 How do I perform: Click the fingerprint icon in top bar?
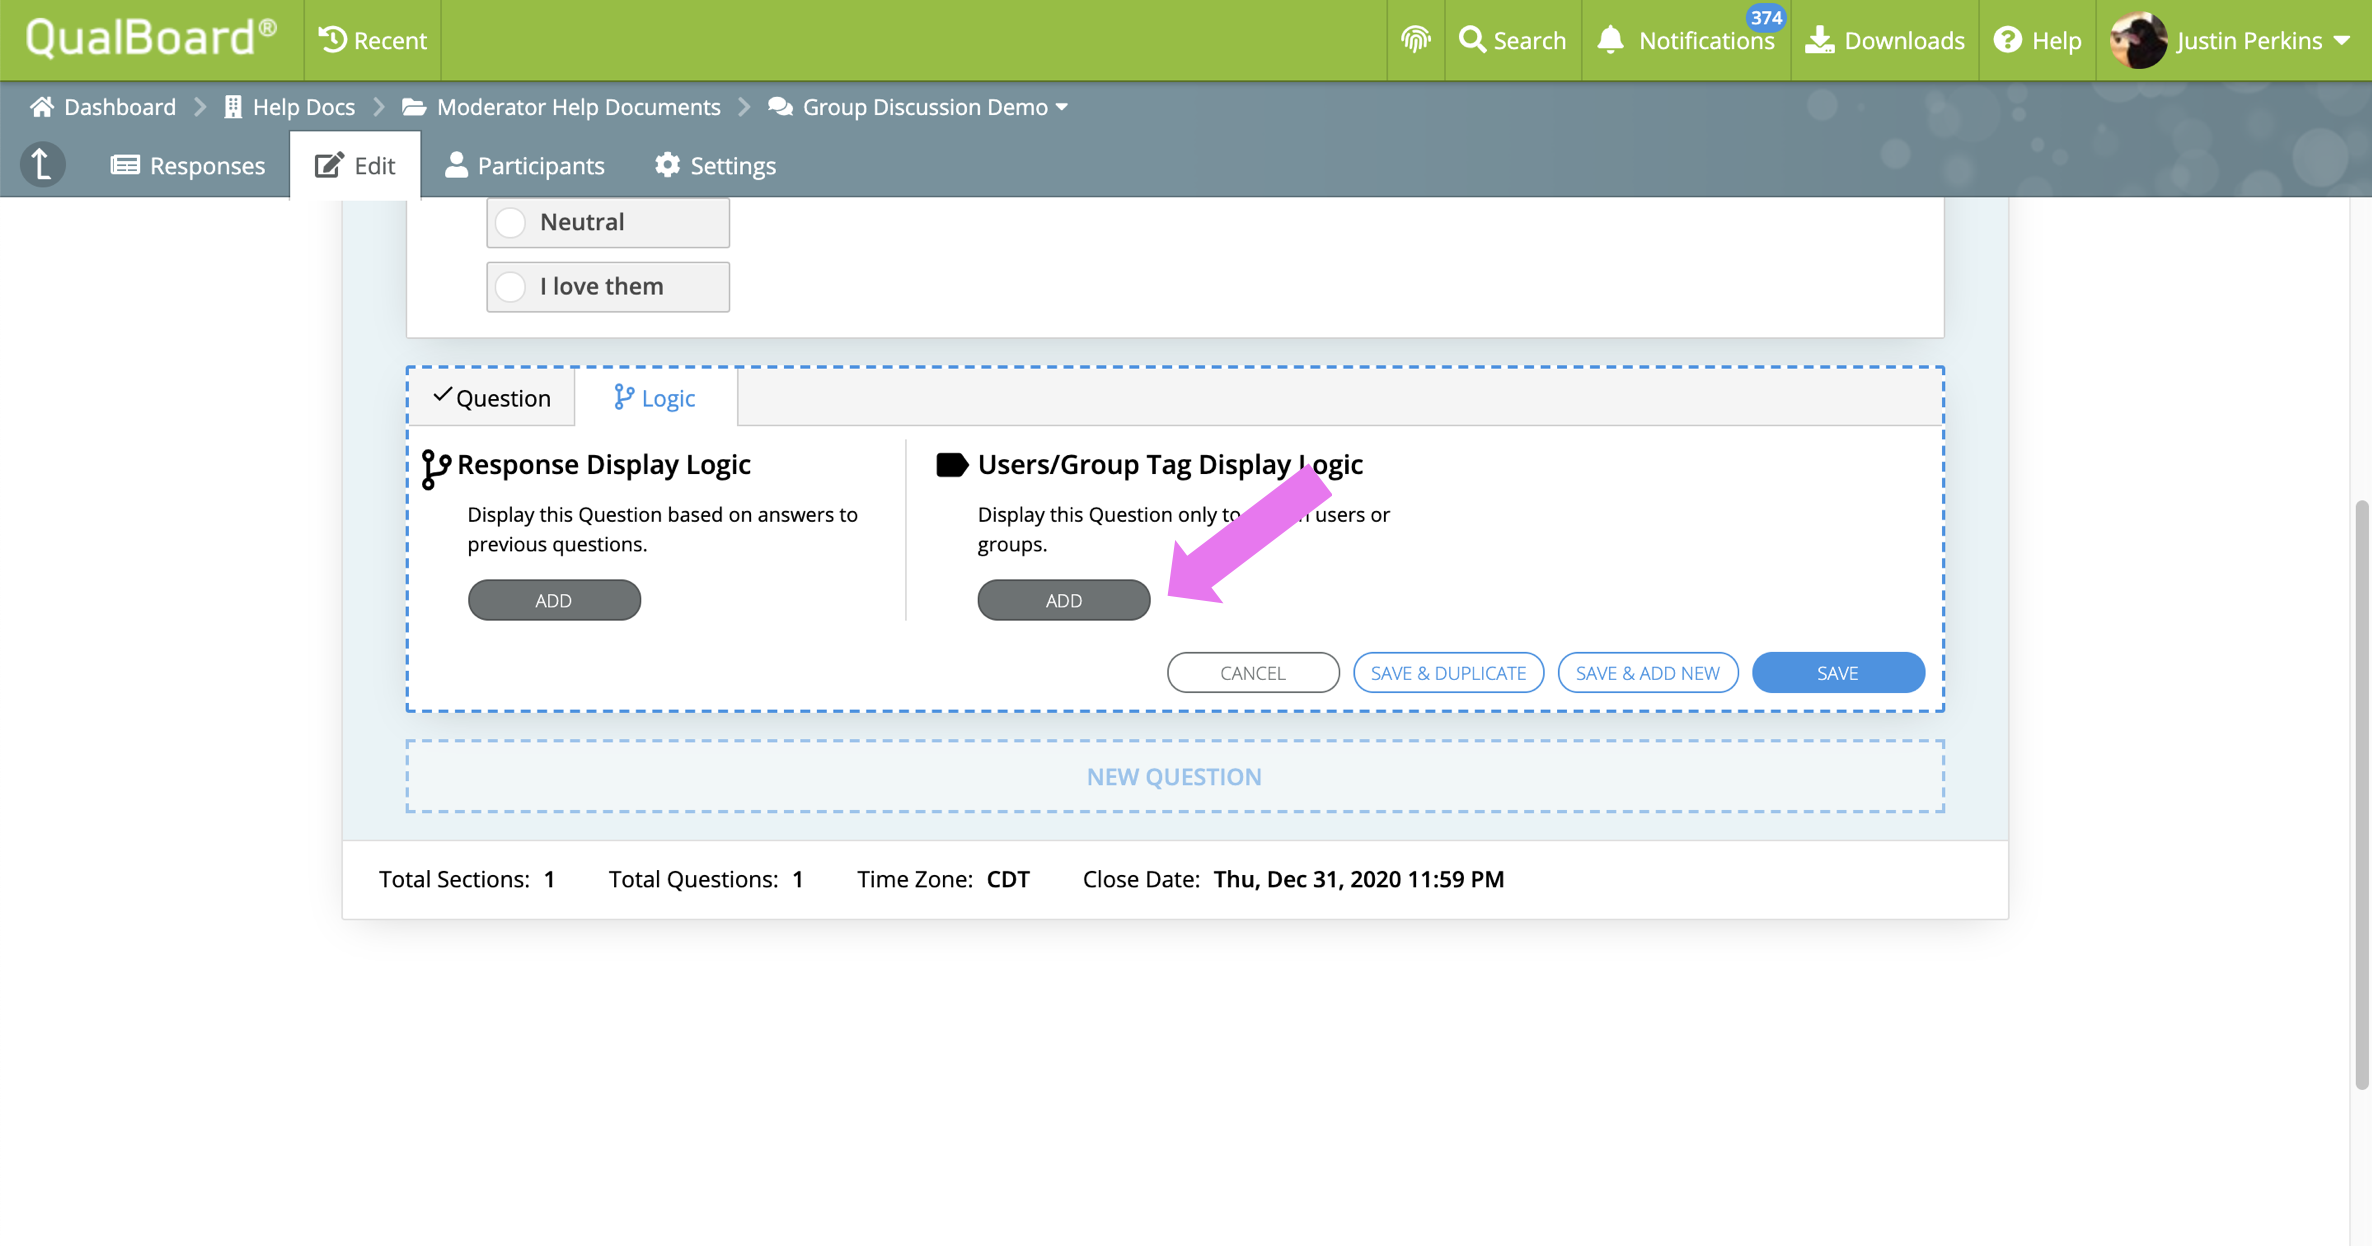(1415, 40)
